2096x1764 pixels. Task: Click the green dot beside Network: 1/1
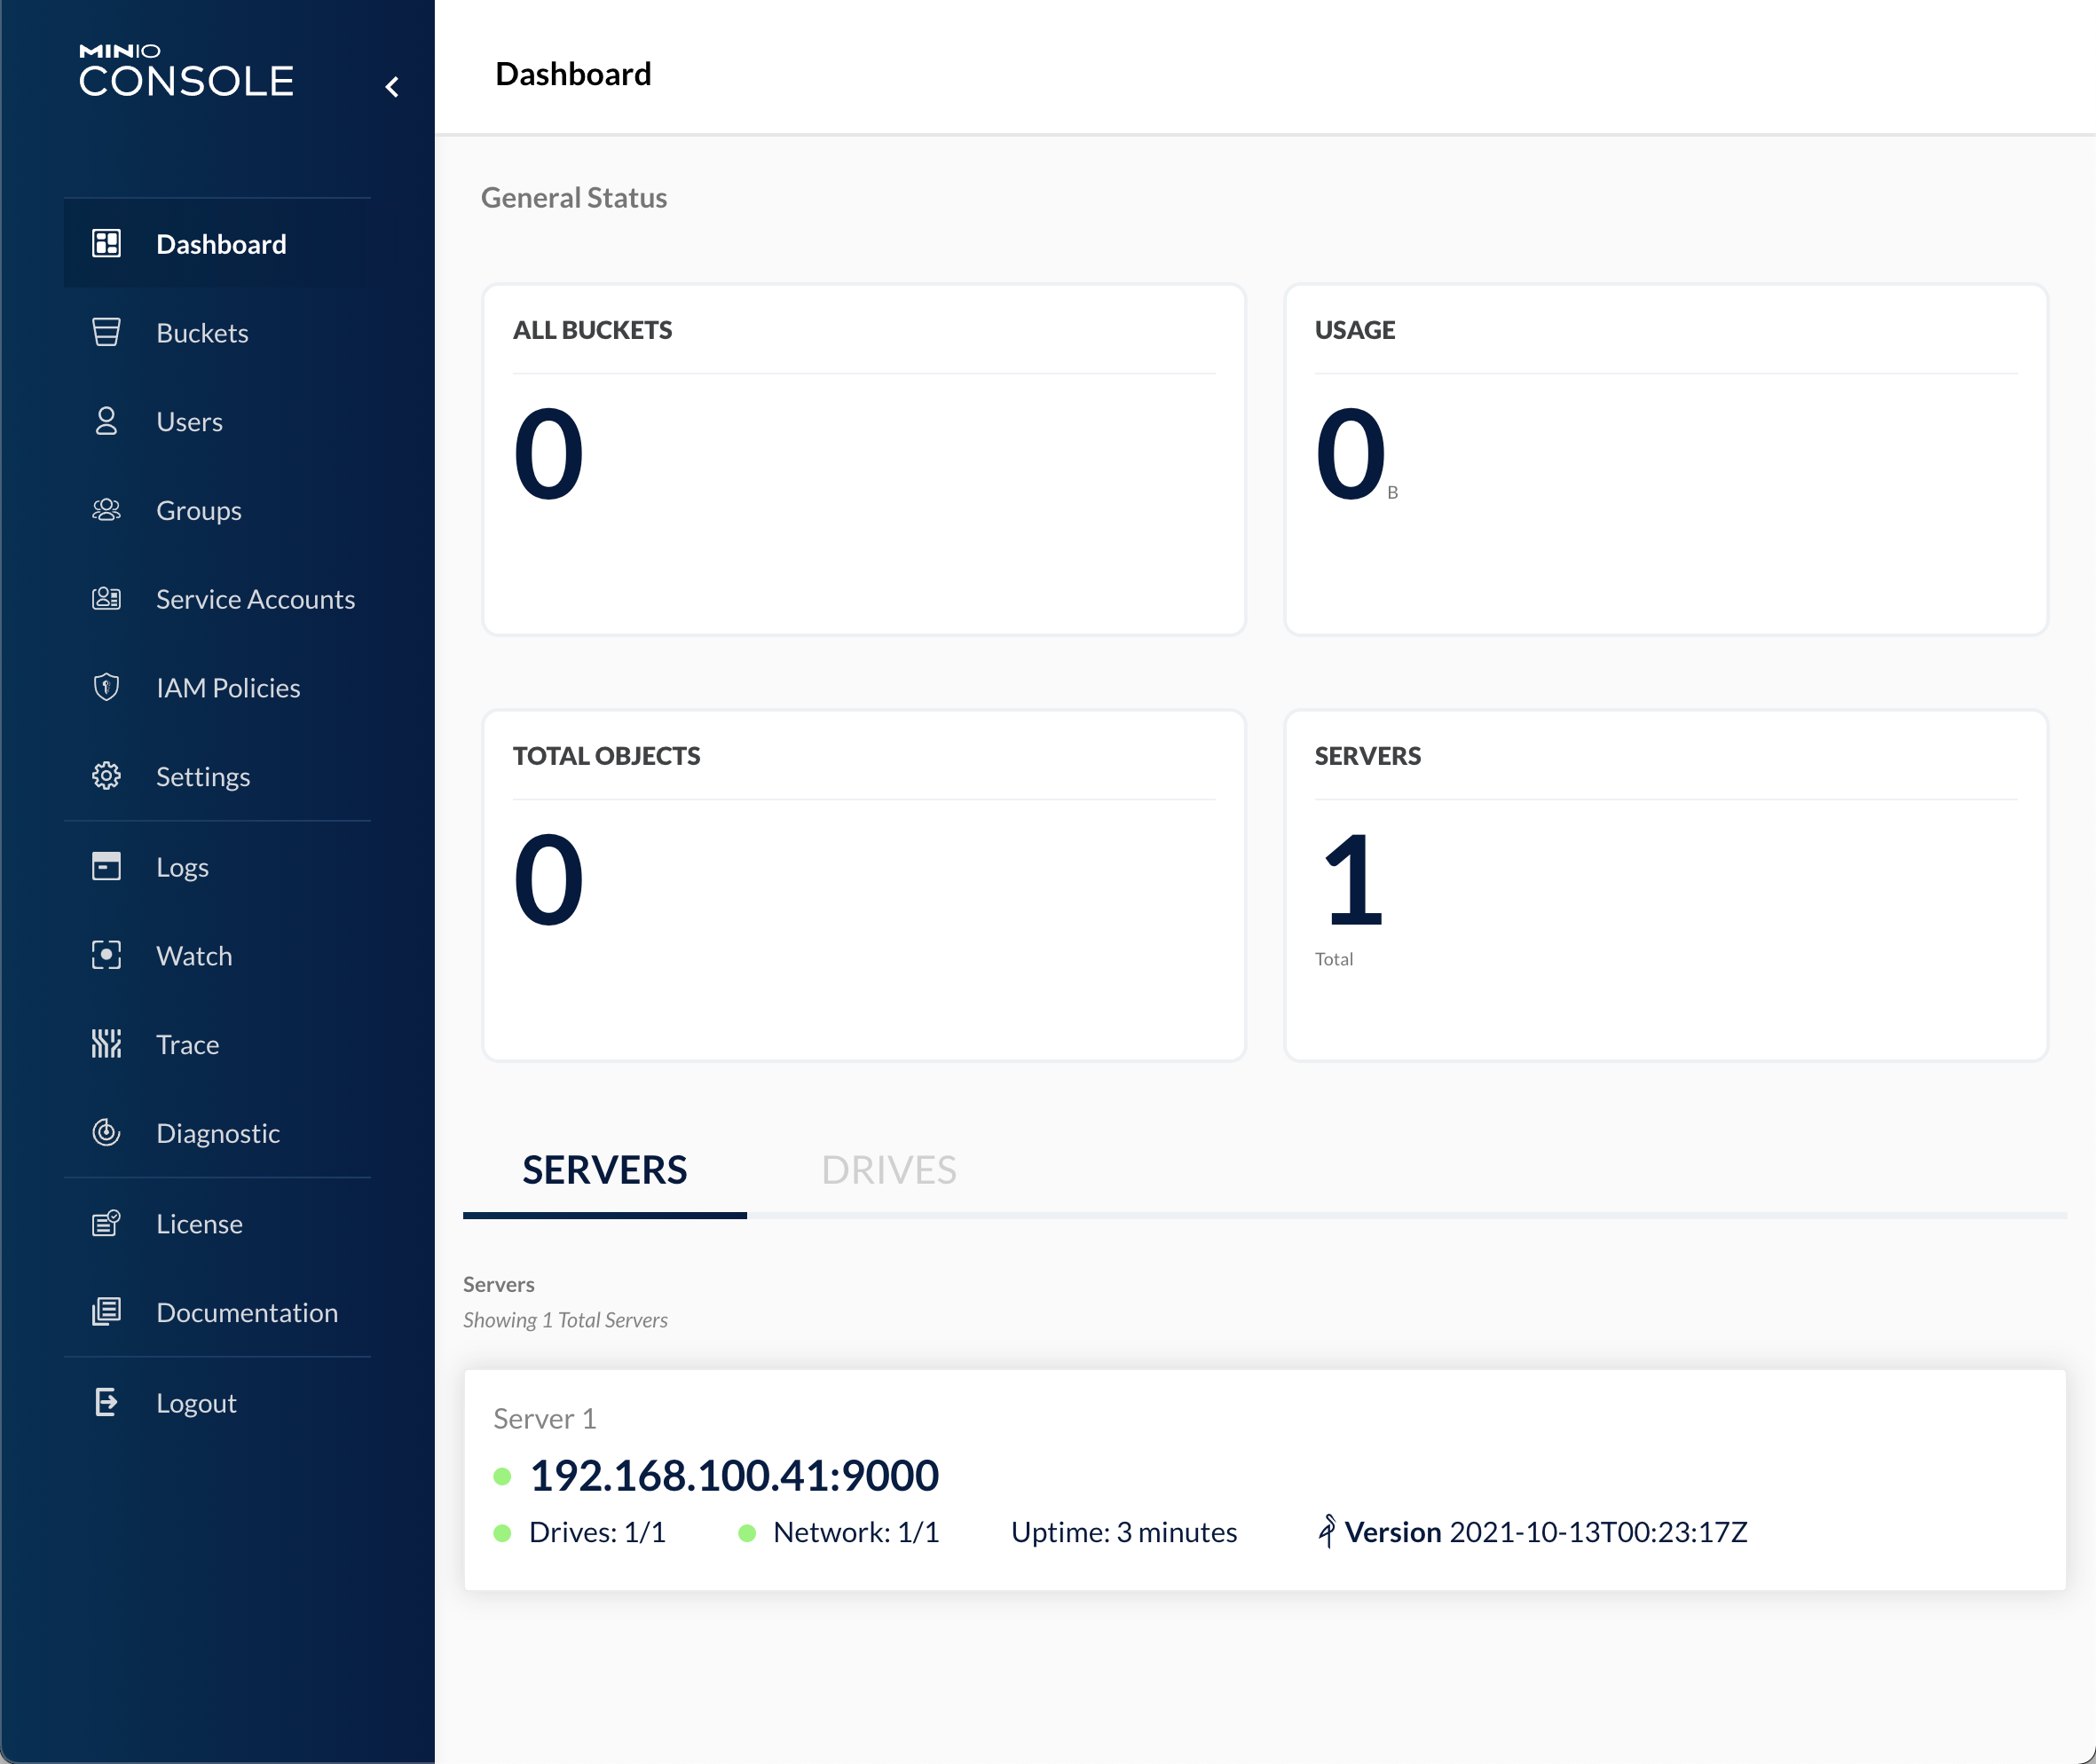(747, 1533)
